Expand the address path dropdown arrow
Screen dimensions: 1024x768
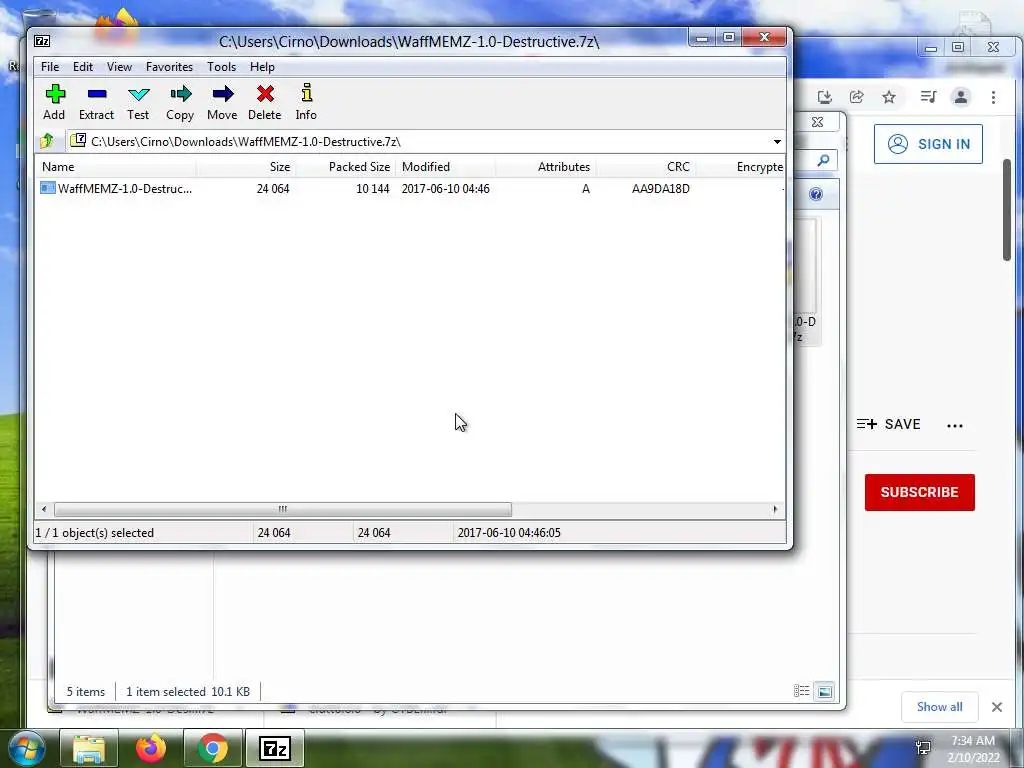click(776, 142)
